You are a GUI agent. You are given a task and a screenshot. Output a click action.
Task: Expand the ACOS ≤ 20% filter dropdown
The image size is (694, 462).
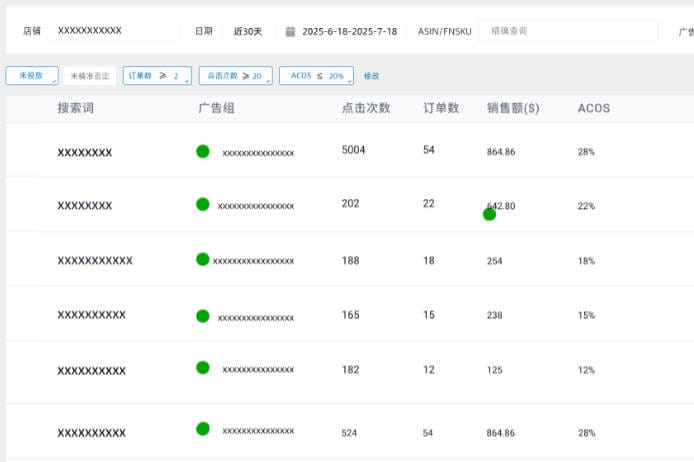click(316, 76)
